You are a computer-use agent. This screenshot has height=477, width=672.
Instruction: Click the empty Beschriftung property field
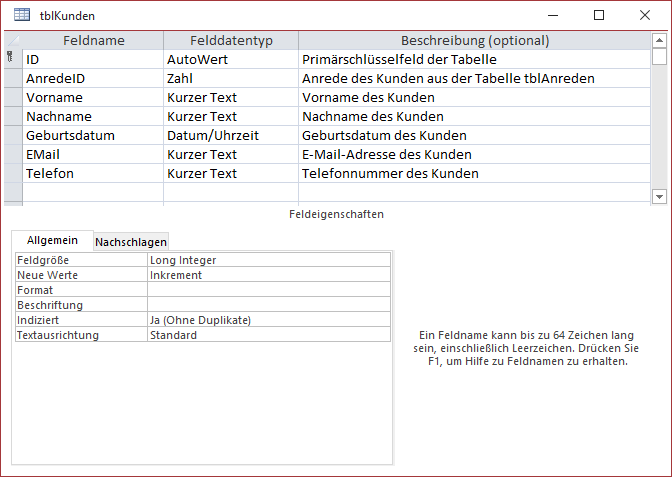tap(269, 305)
